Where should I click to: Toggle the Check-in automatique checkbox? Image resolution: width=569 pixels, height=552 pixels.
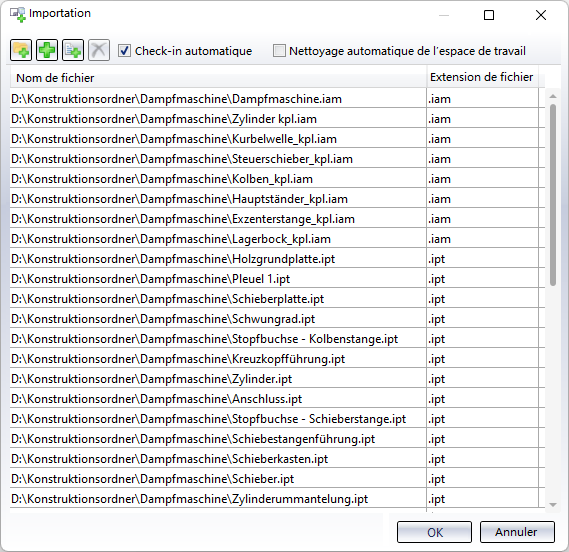(x=124, y=50)
